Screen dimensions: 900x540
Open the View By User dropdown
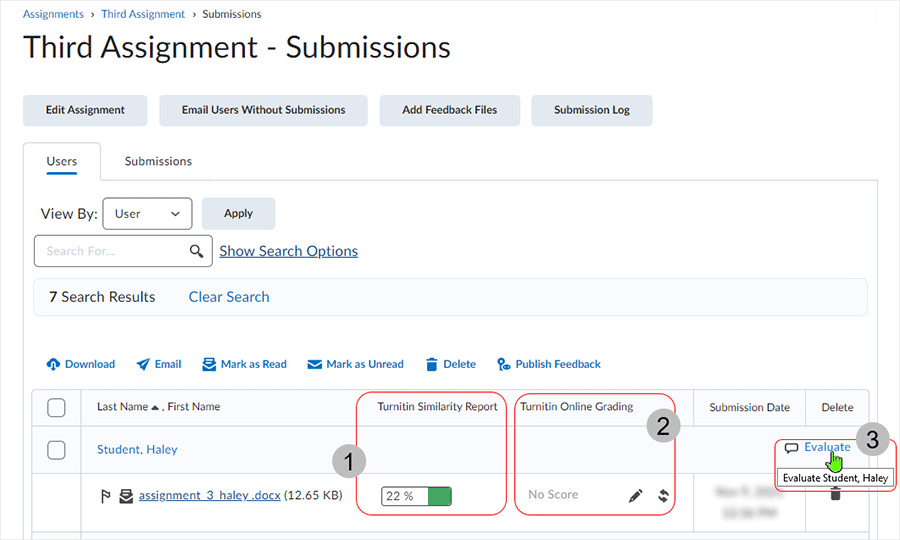148,213
